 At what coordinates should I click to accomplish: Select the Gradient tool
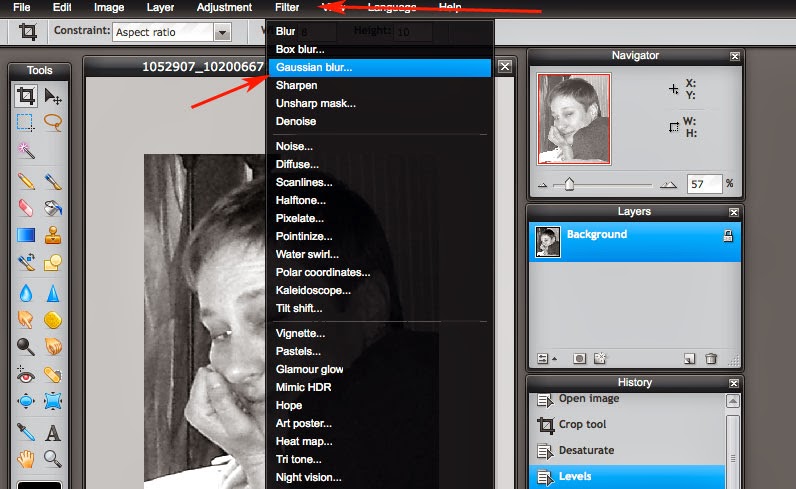pos(26,235)
